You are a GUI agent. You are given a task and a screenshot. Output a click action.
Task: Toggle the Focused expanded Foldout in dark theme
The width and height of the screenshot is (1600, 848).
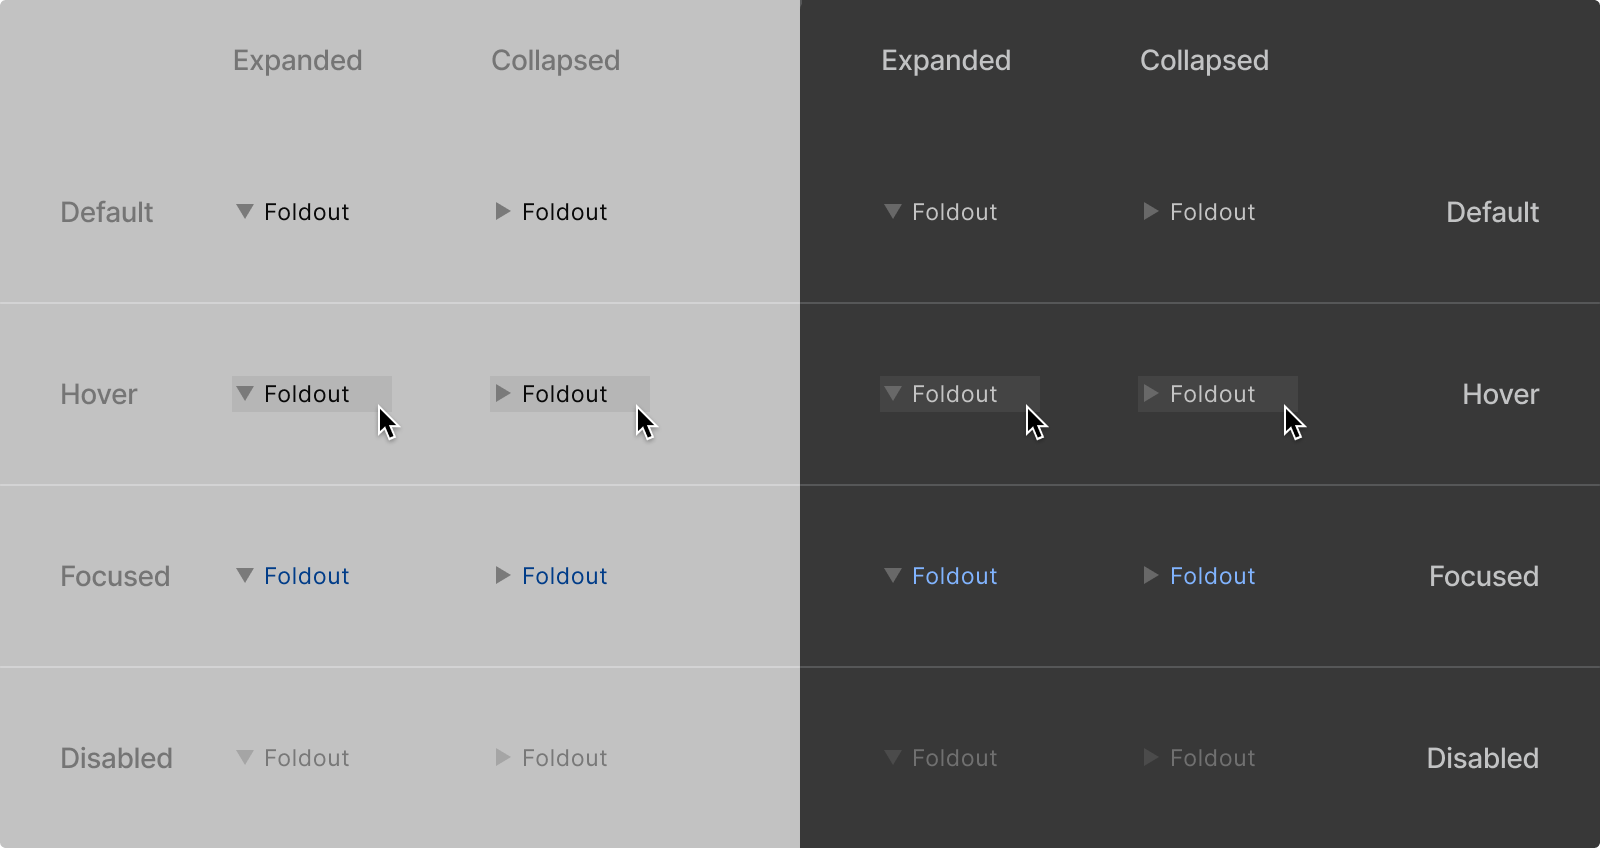point(953,576)
